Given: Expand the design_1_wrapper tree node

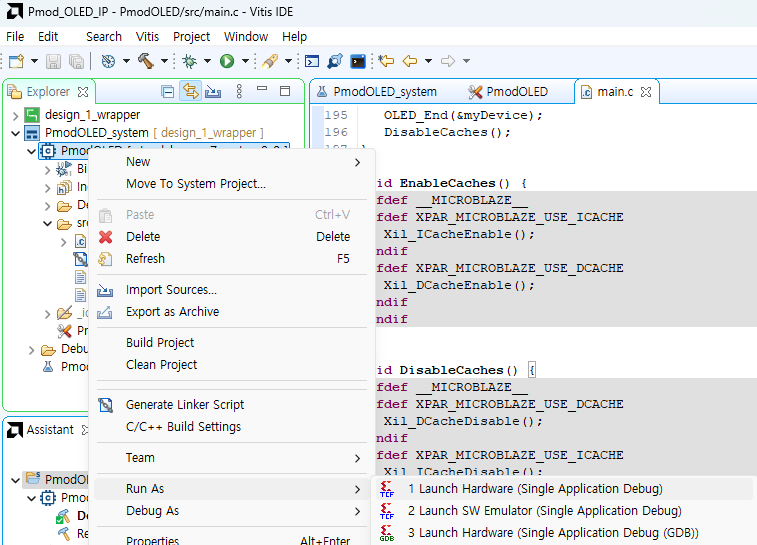Looking at the screenshot, I should (x=15, y=116).
